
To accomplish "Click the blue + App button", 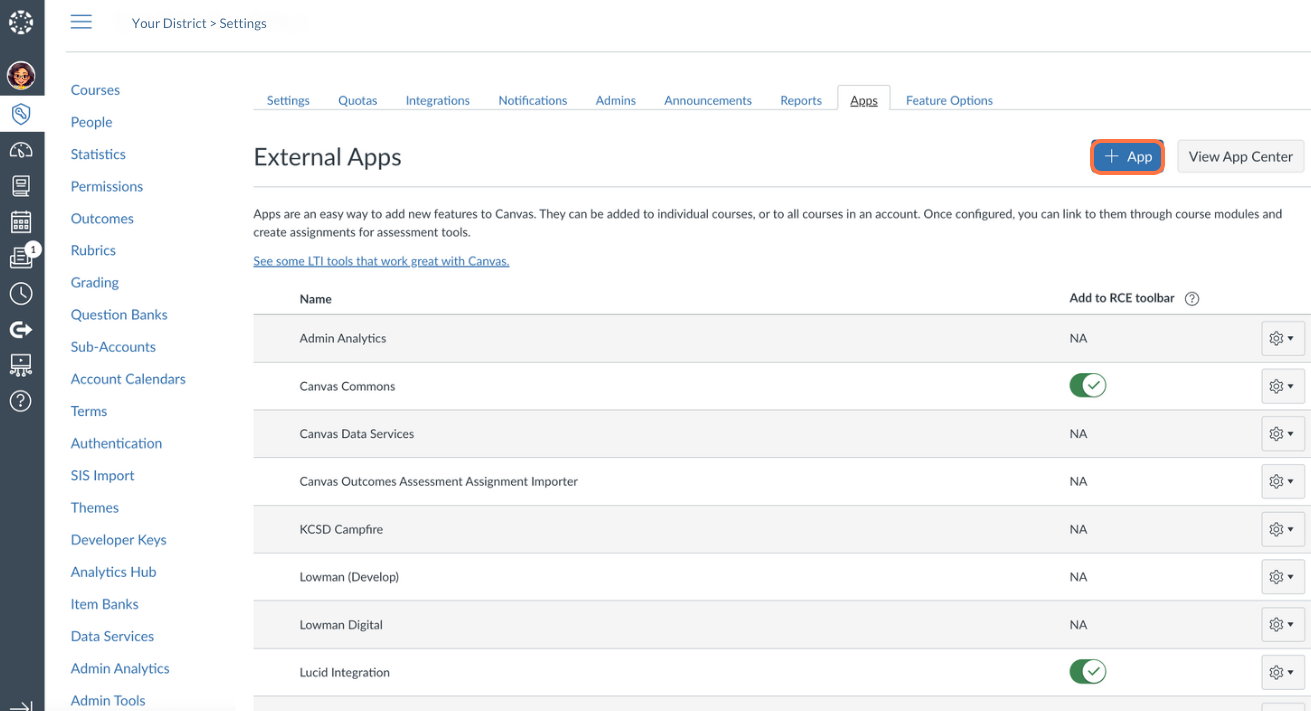I will coord(1127,156).
